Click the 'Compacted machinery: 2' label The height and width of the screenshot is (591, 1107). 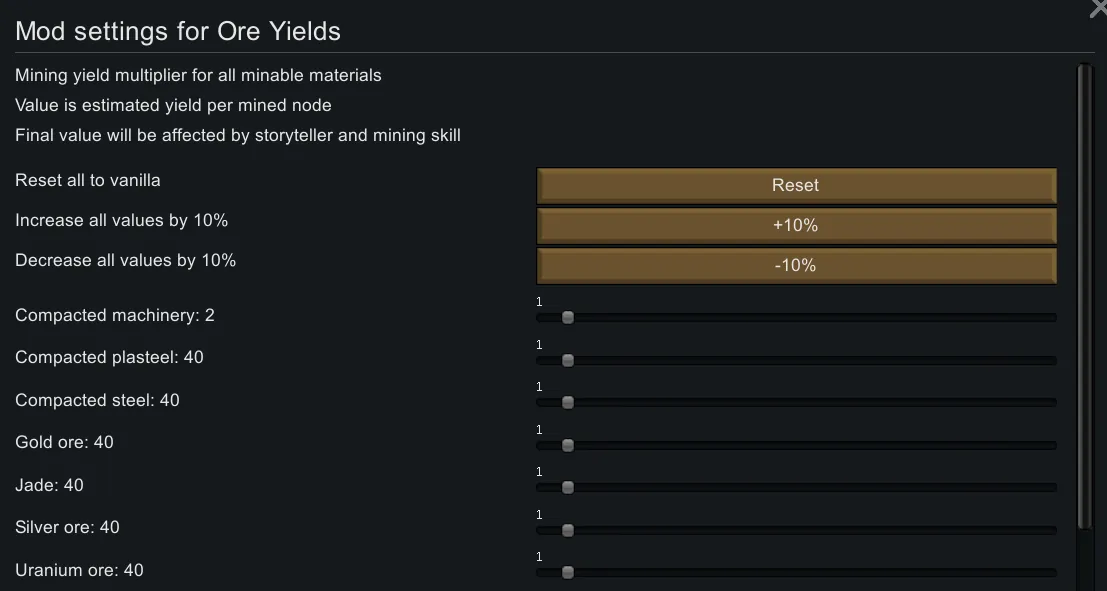tap(115, 315)
